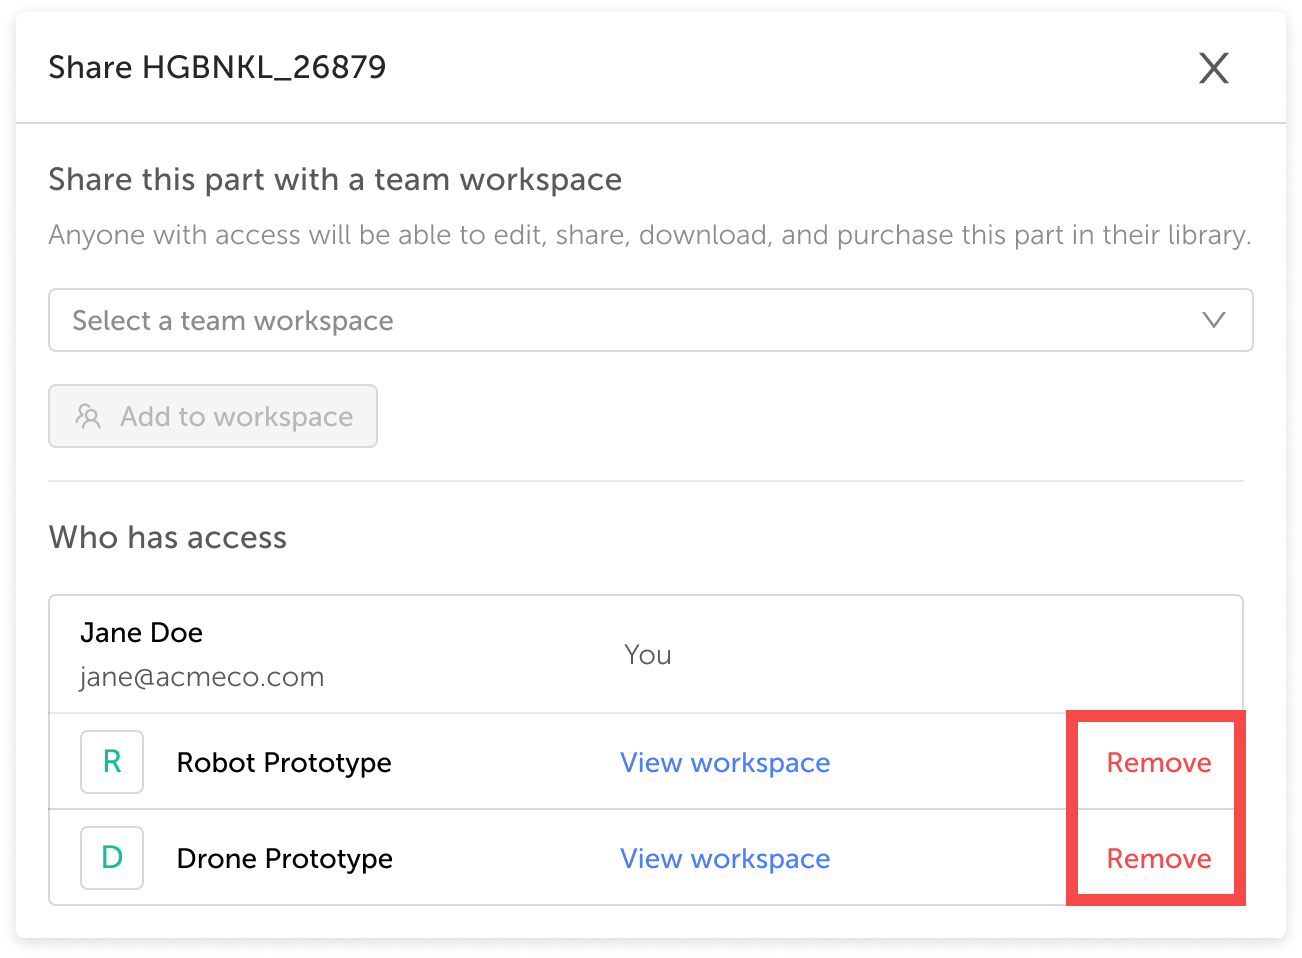
Task: Click the chevron arrow in workspace selector
Action: tap(1213, 320)
